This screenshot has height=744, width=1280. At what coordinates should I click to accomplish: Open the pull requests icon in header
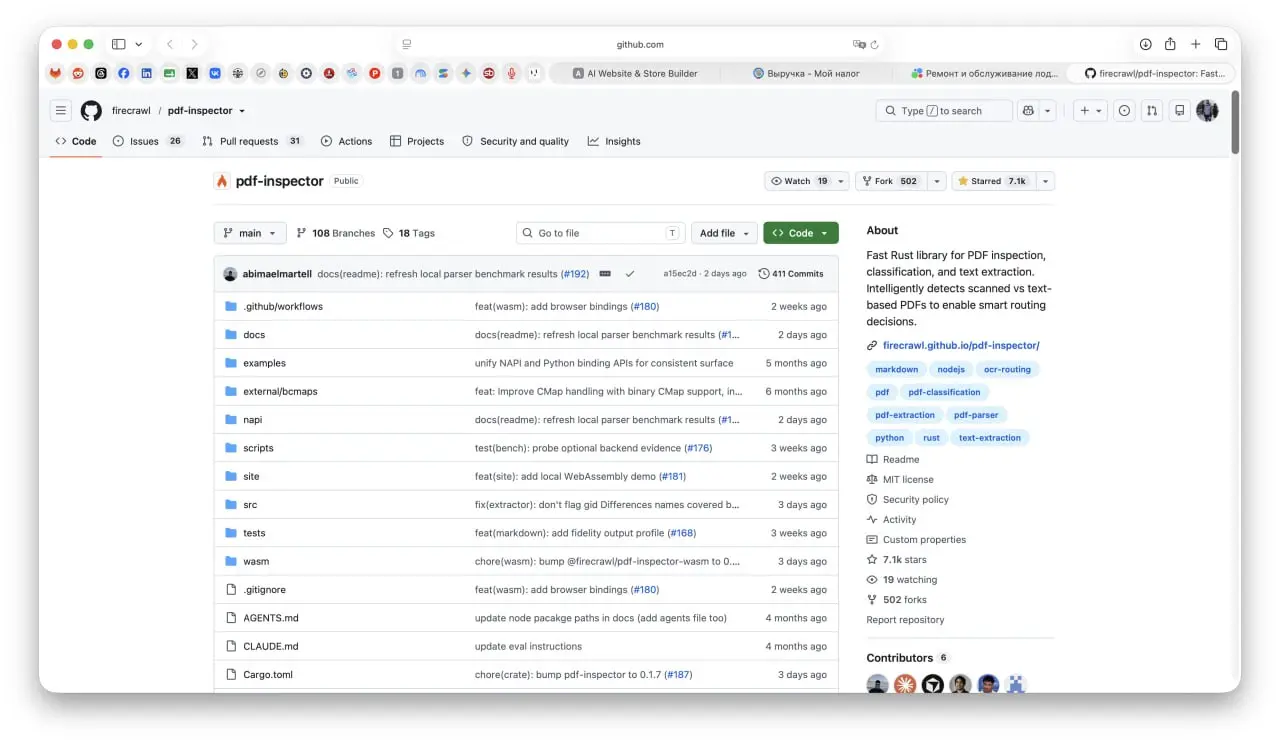pyautogui.click(x=1152, y=111)
